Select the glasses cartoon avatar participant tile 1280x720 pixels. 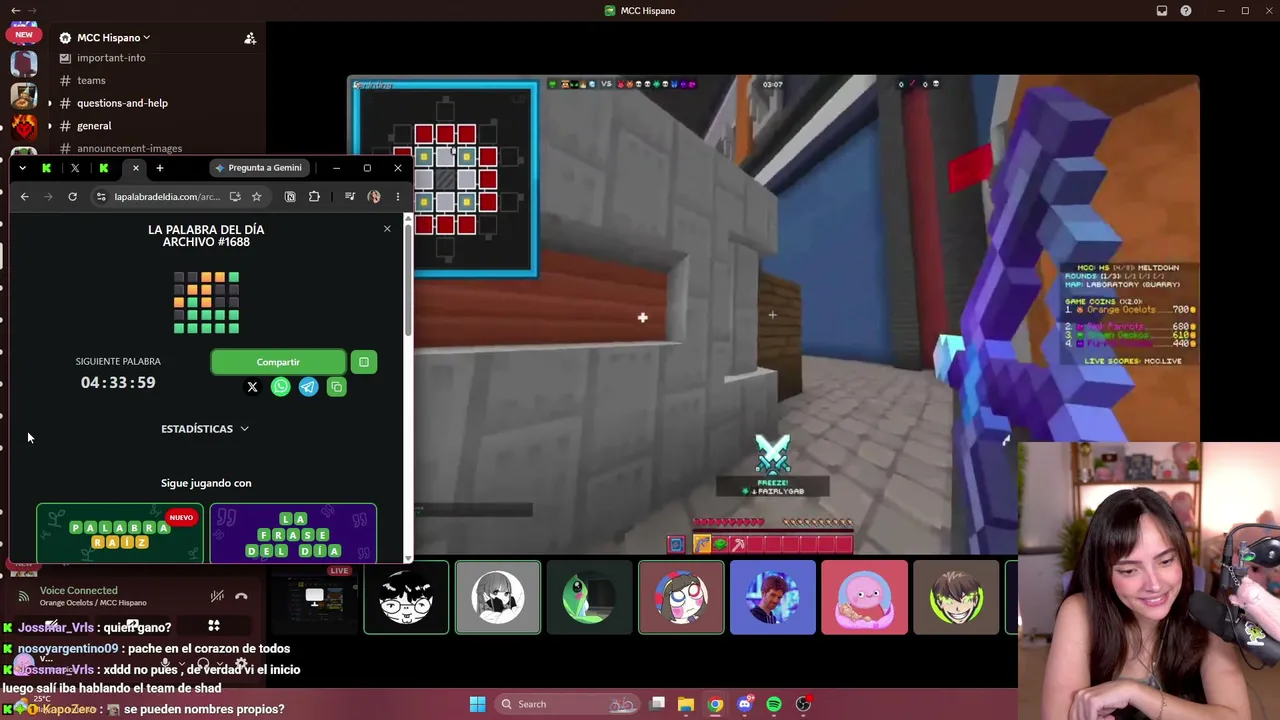(x=406, y=598)
